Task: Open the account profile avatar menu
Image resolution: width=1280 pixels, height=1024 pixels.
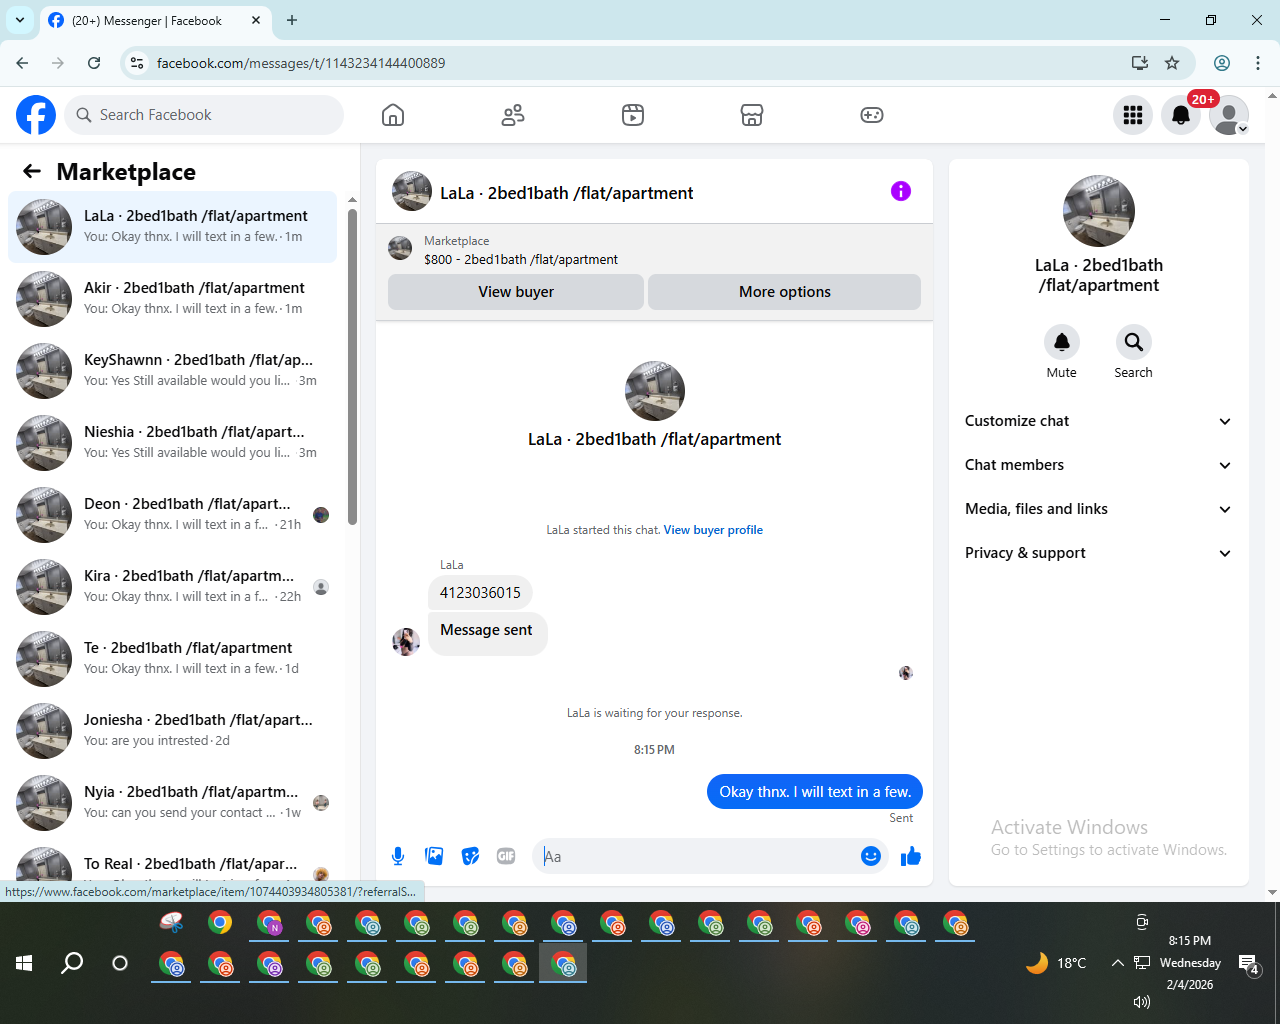Action: [x=1229, y=115]
